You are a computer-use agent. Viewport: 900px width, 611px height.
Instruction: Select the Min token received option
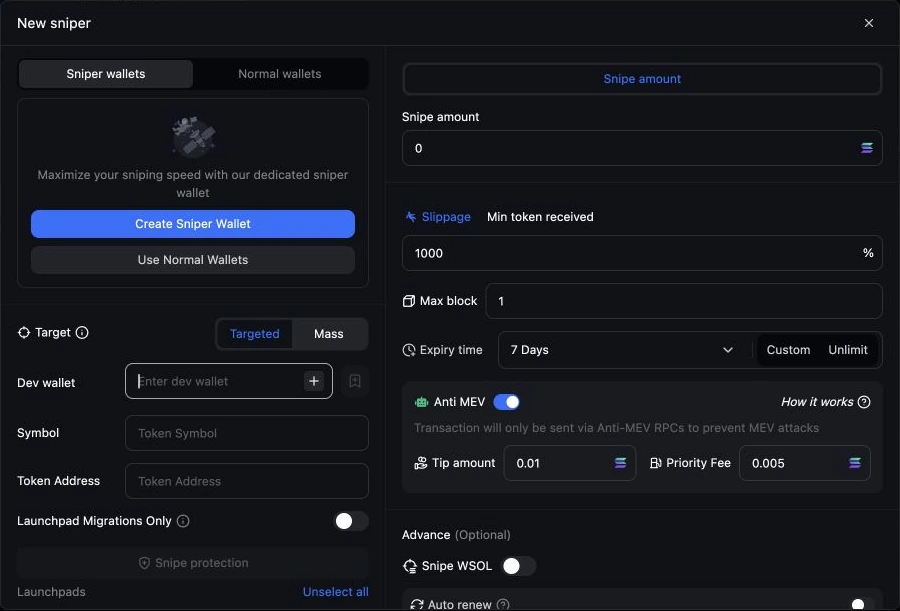tap(540, 216)
